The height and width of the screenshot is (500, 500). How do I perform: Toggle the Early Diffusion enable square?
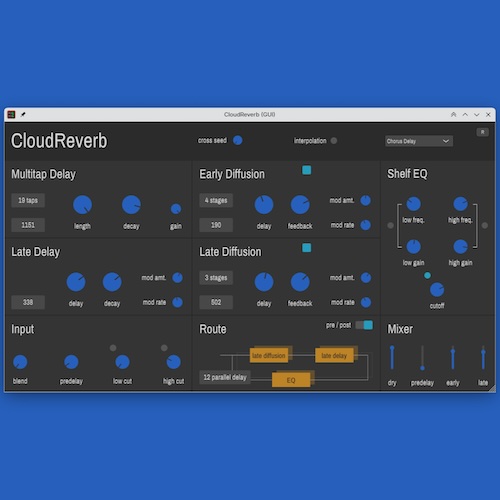[307, 170]
